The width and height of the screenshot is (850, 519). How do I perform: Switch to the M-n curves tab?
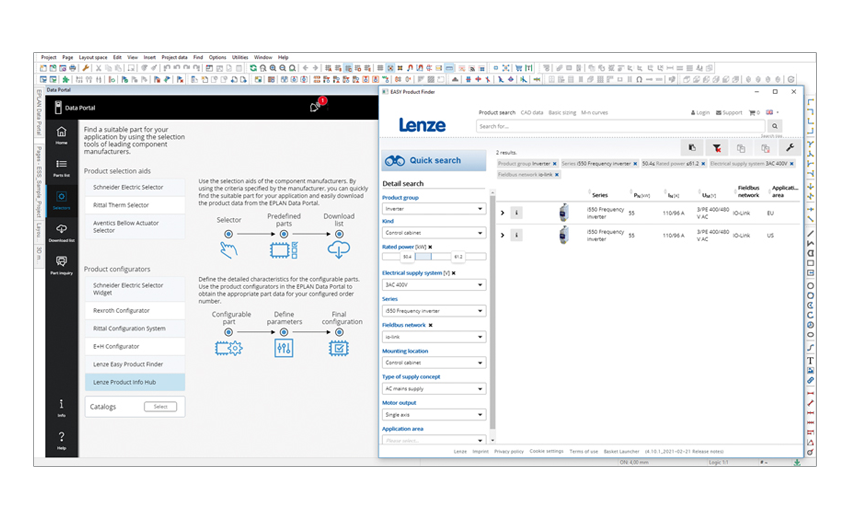[x=594, y=112]
